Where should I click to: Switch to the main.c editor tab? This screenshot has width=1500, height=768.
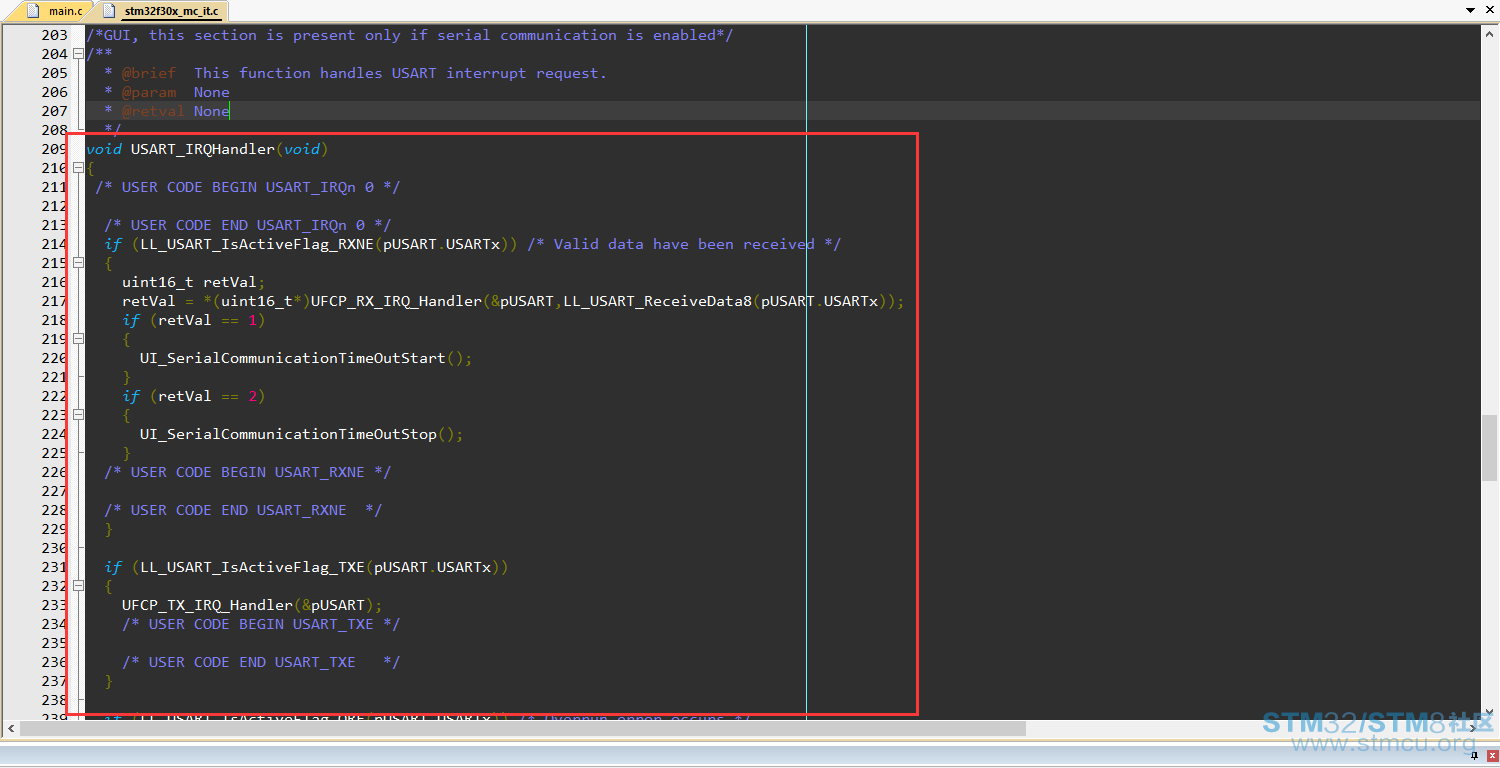coord(56,11)
